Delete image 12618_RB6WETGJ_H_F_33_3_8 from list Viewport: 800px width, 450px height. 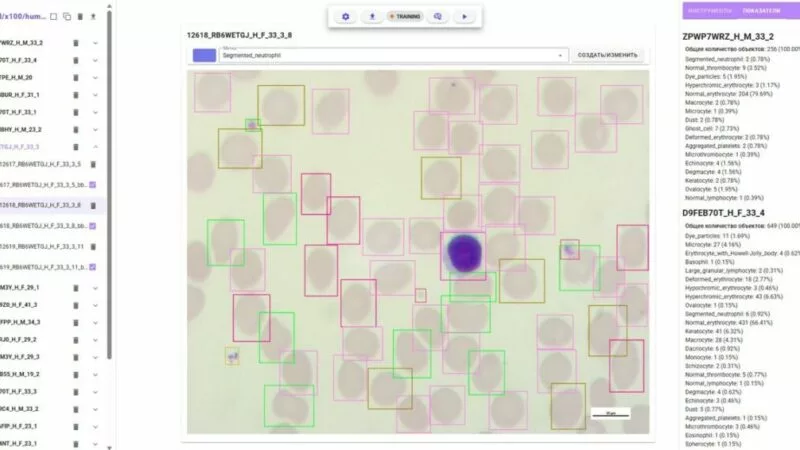(x=93, y=205)
